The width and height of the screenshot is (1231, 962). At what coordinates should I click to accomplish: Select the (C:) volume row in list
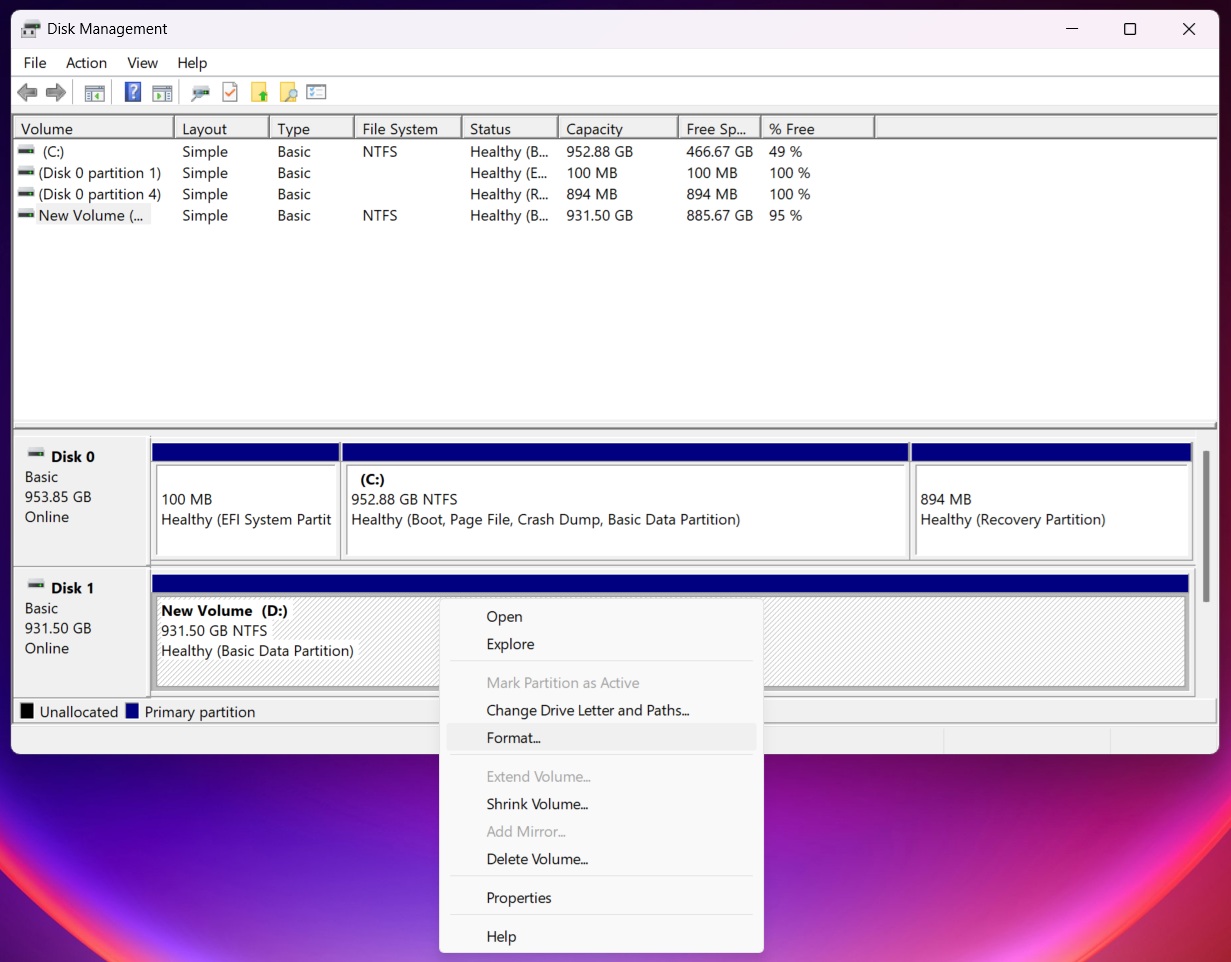click(52, 152)
